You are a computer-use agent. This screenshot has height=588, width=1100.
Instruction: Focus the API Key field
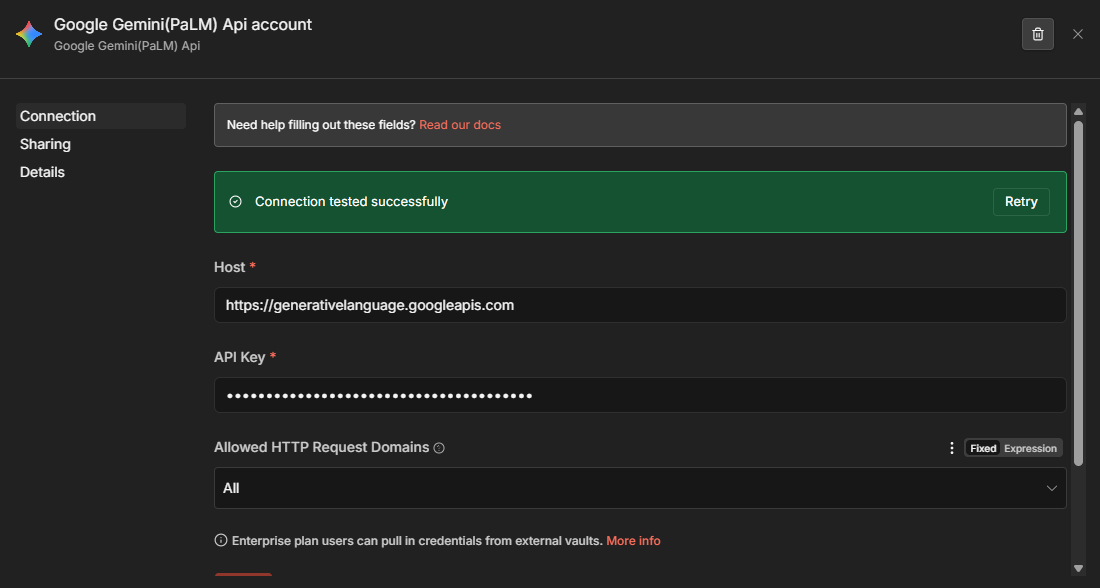point(640,395)
